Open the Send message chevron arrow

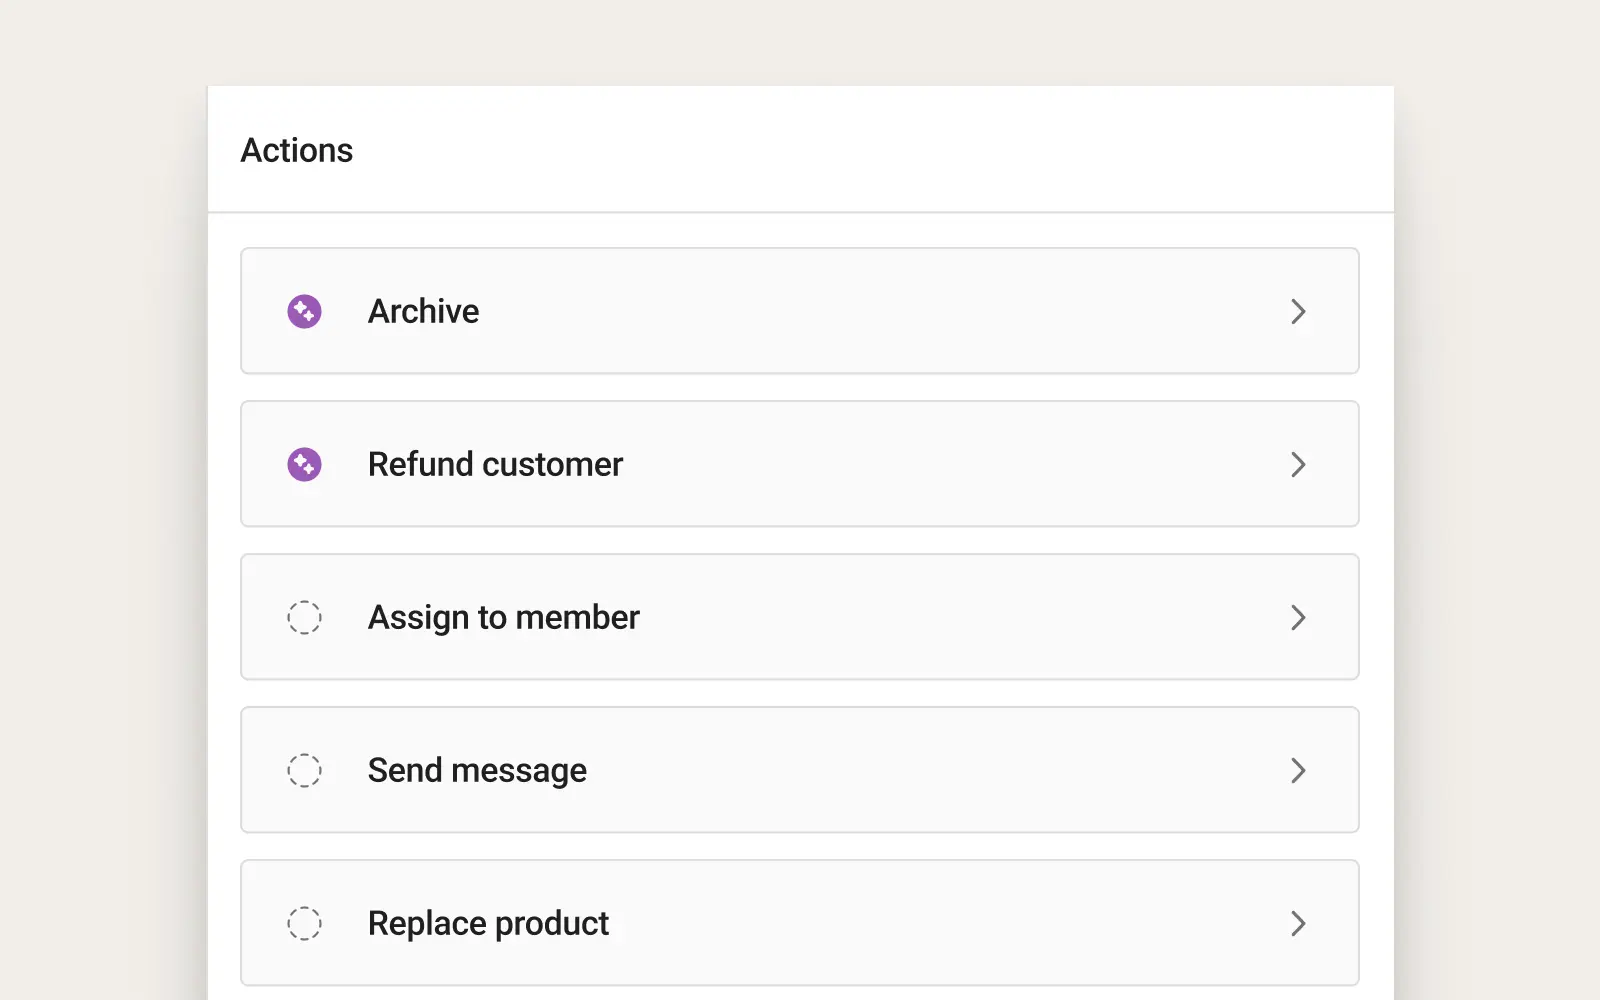click(1298, 770)
